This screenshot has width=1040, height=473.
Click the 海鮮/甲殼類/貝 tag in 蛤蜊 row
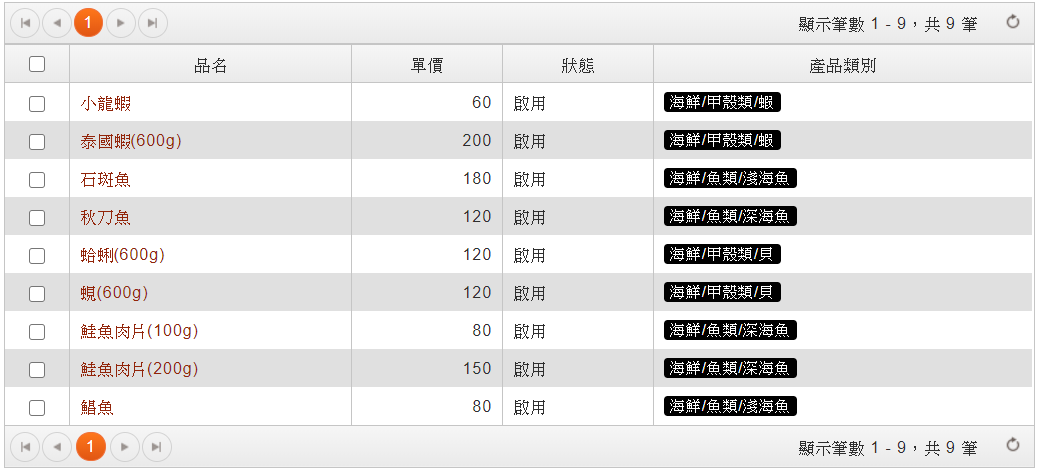(x=722, y=254)
